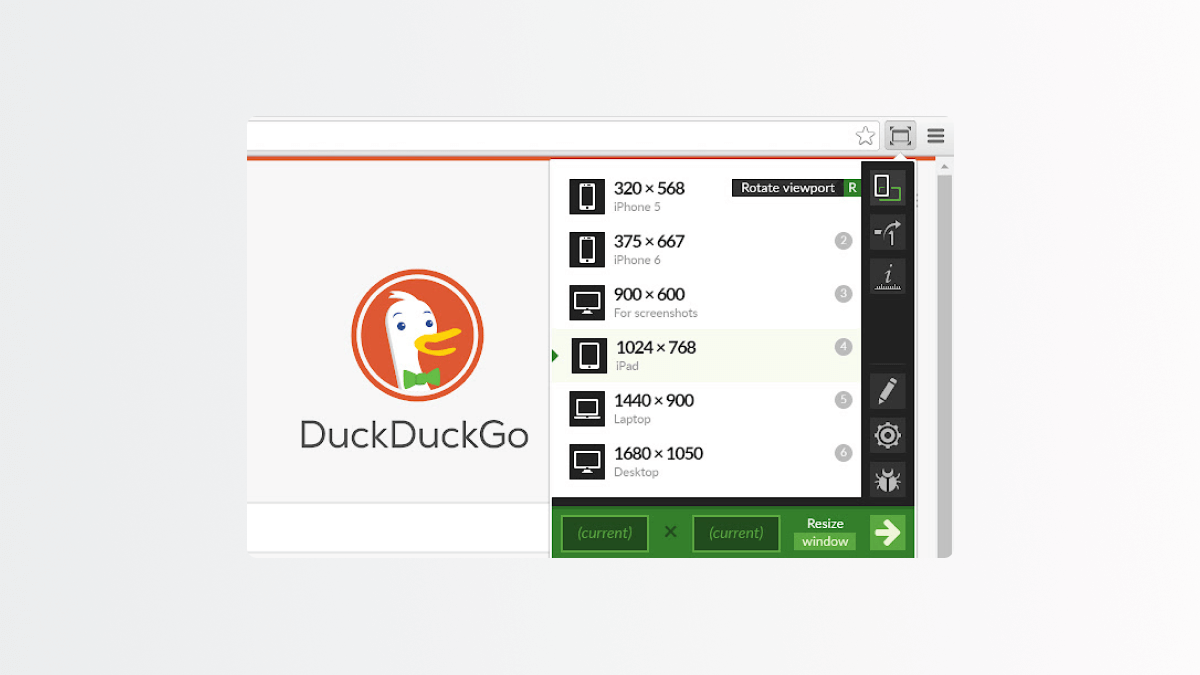The width and height of the screenshot is (1200, 675).
Task: Open the Window Resizer extension icon in toolbar
Action: [x=899, y=135]
